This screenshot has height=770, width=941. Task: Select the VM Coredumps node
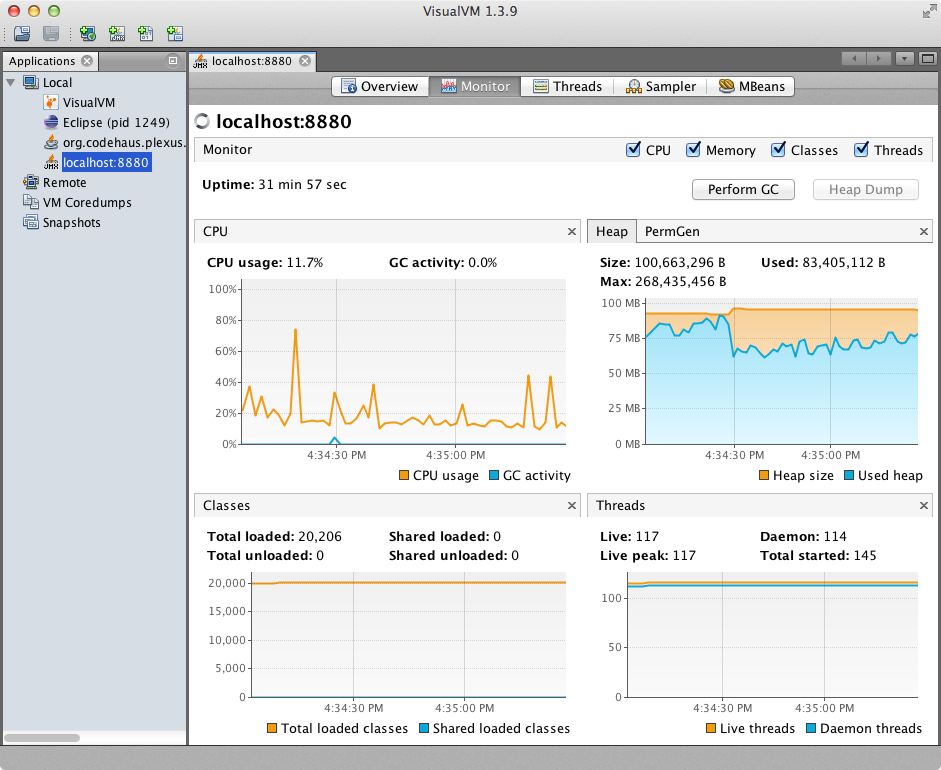click(87, 202)
